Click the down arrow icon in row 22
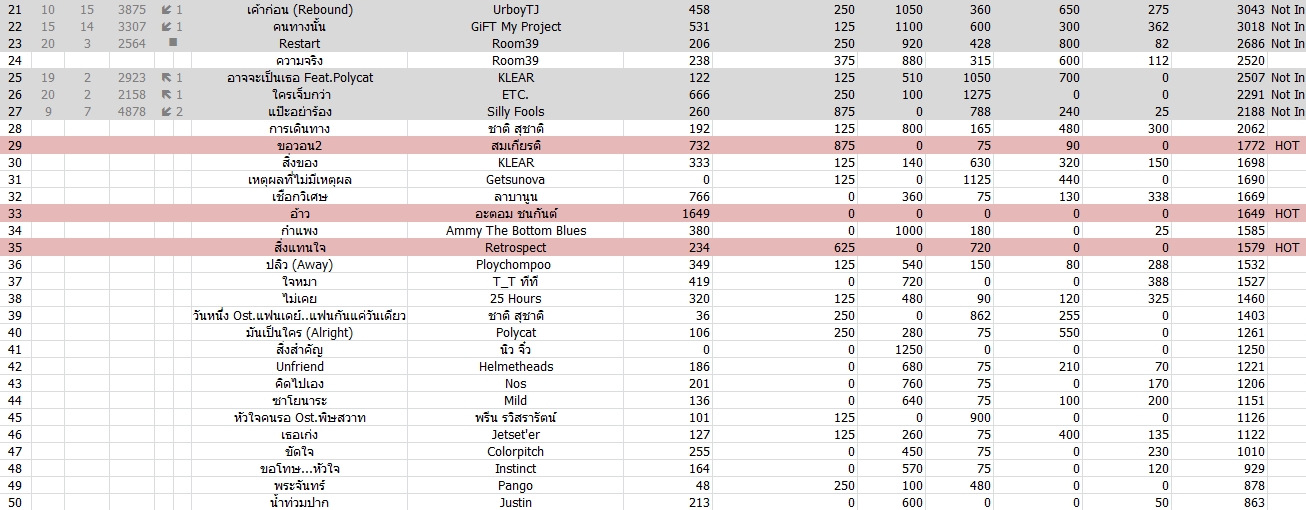 [x=166, y=26]
